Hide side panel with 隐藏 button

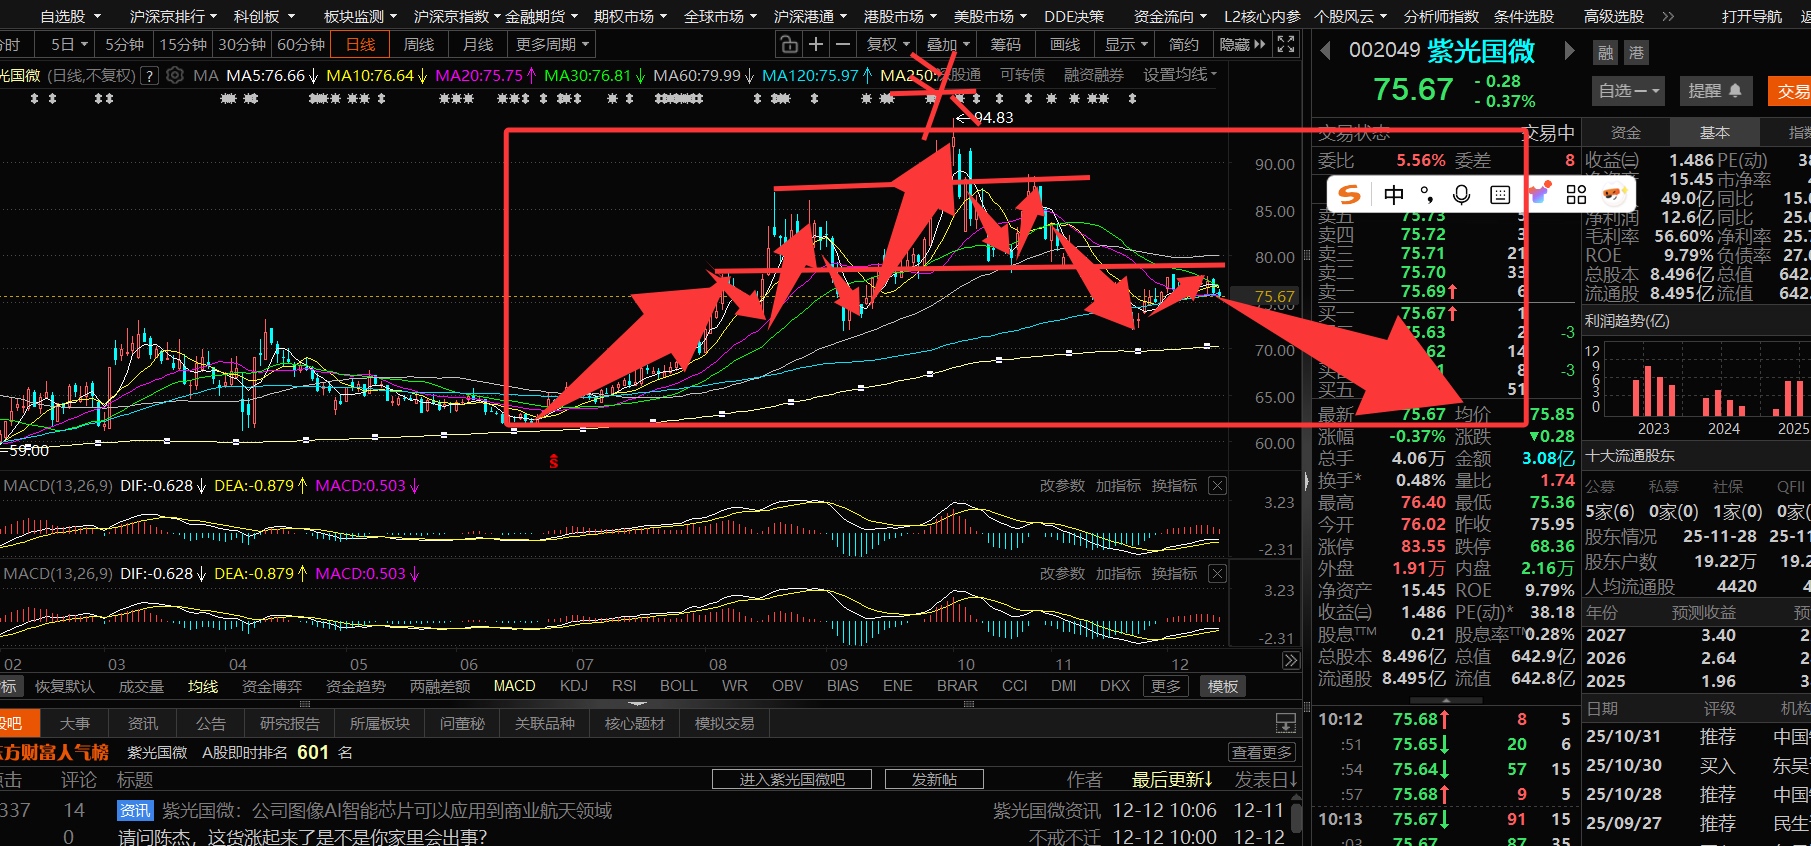[1243, 44]
